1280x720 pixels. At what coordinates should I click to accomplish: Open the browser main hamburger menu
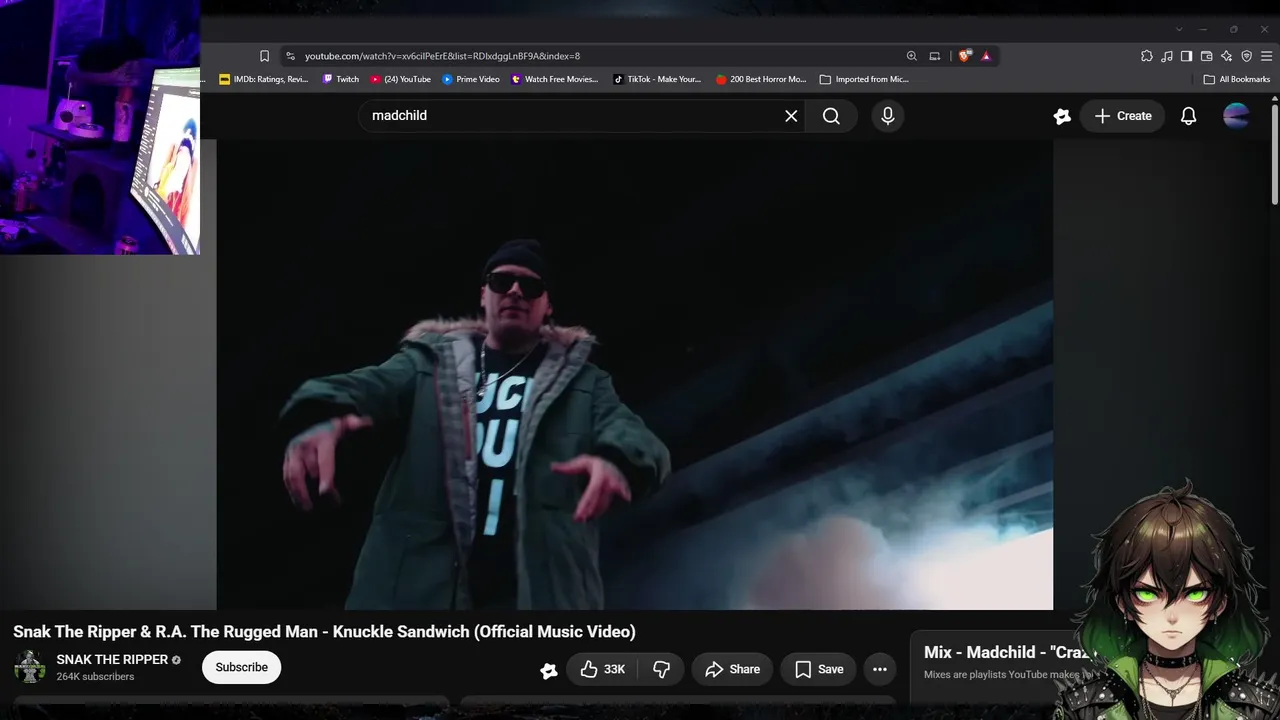(x=1267, y=56)
